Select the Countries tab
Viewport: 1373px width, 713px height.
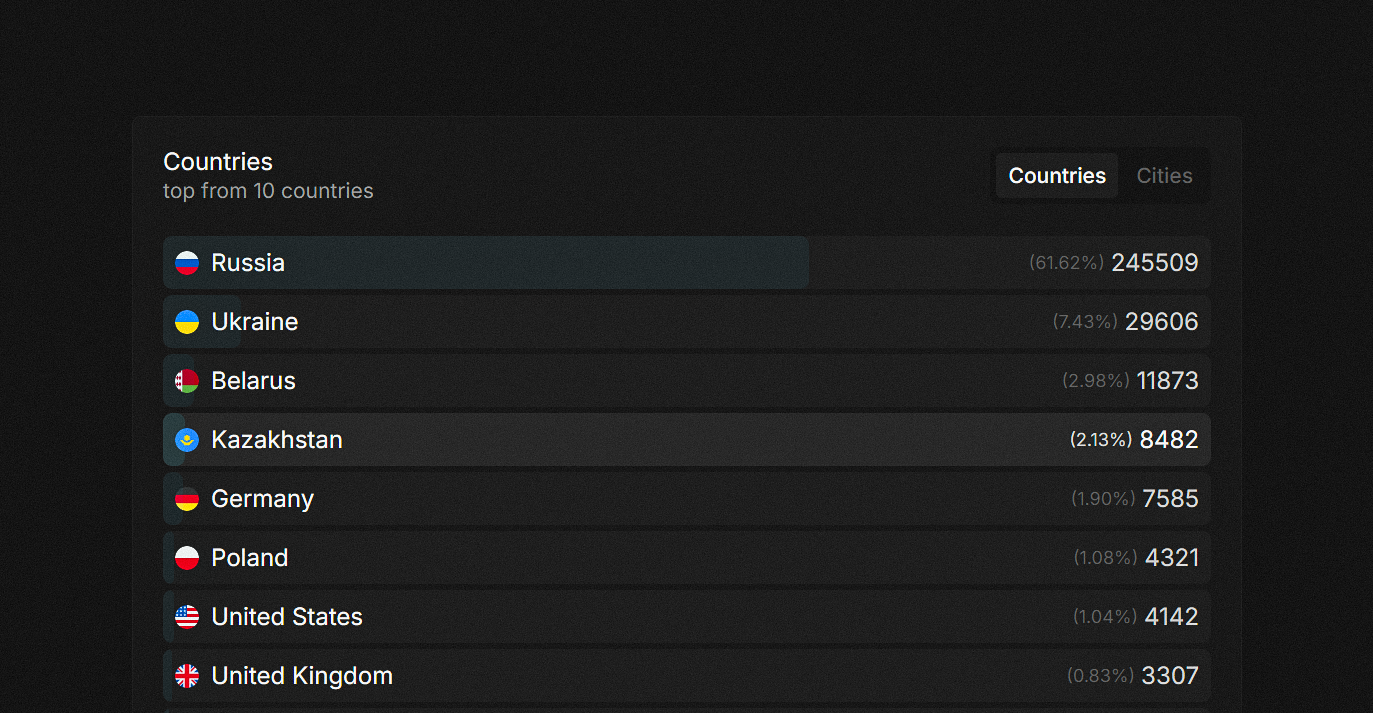tap(1057, 176)
